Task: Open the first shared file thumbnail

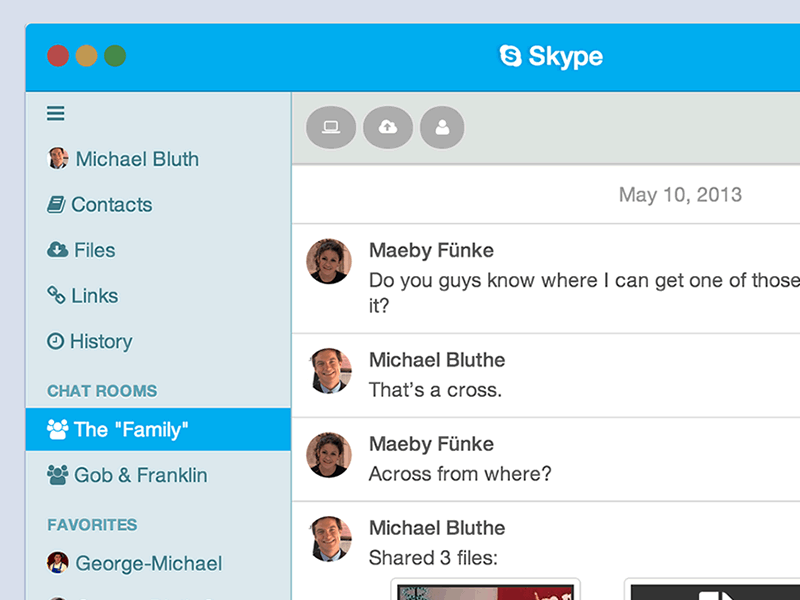Action: pyautogui.click(x=487, y=590)
